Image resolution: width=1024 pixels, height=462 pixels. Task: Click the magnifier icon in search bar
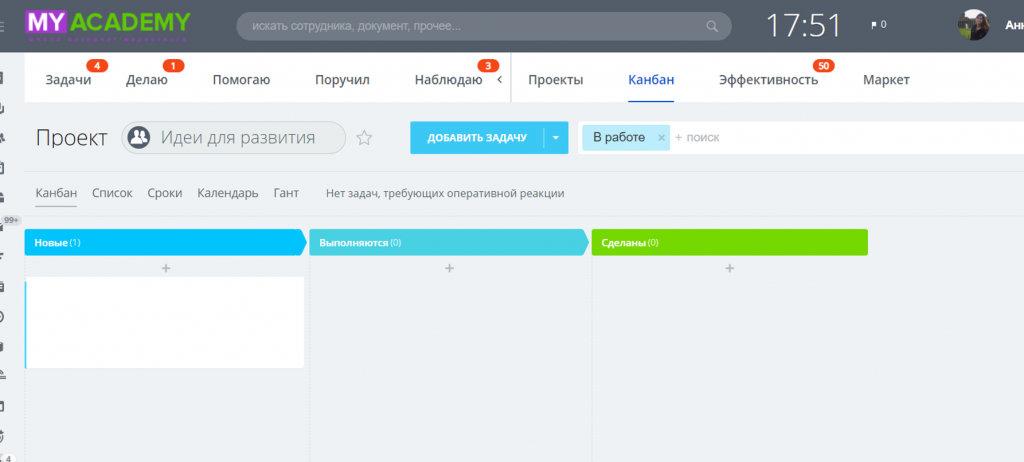[712, 27]
